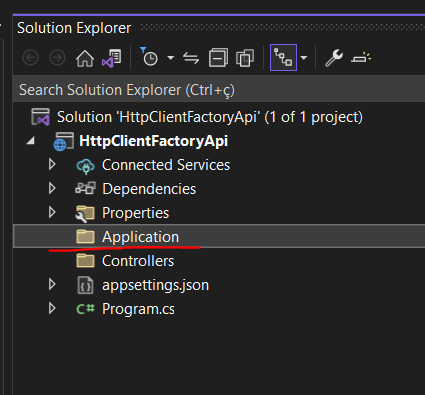The height and width of the screenshot is (395, 425).
Task: Select the Properties folder label
Action: tap(136, 213)
